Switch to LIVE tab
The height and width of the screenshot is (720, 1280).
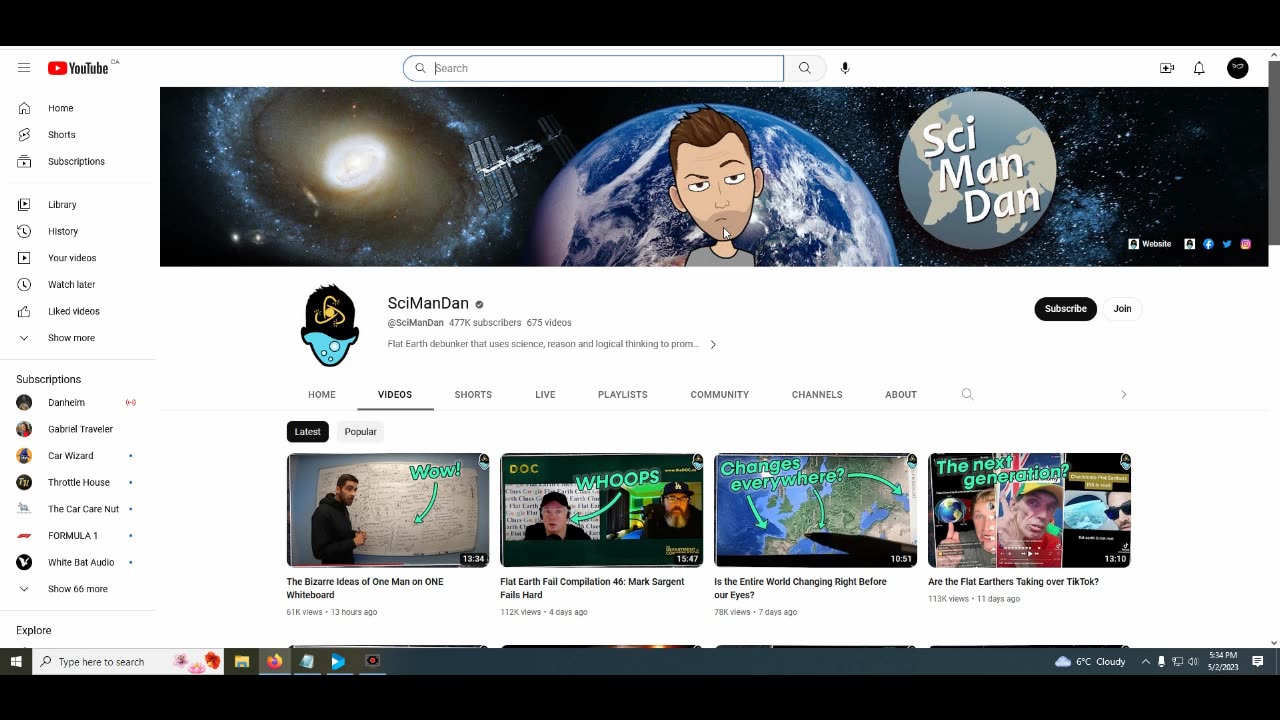click(545, 395)
